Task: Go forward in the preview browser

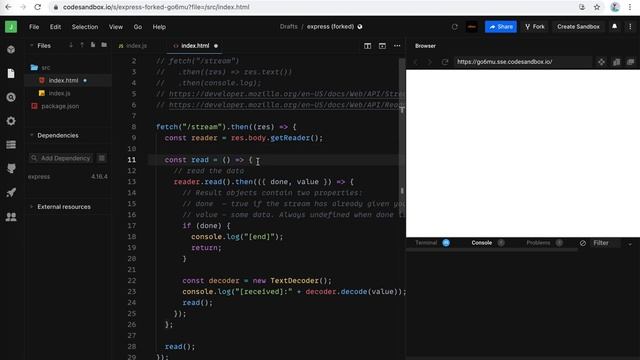Action: (x=429, y=62)
